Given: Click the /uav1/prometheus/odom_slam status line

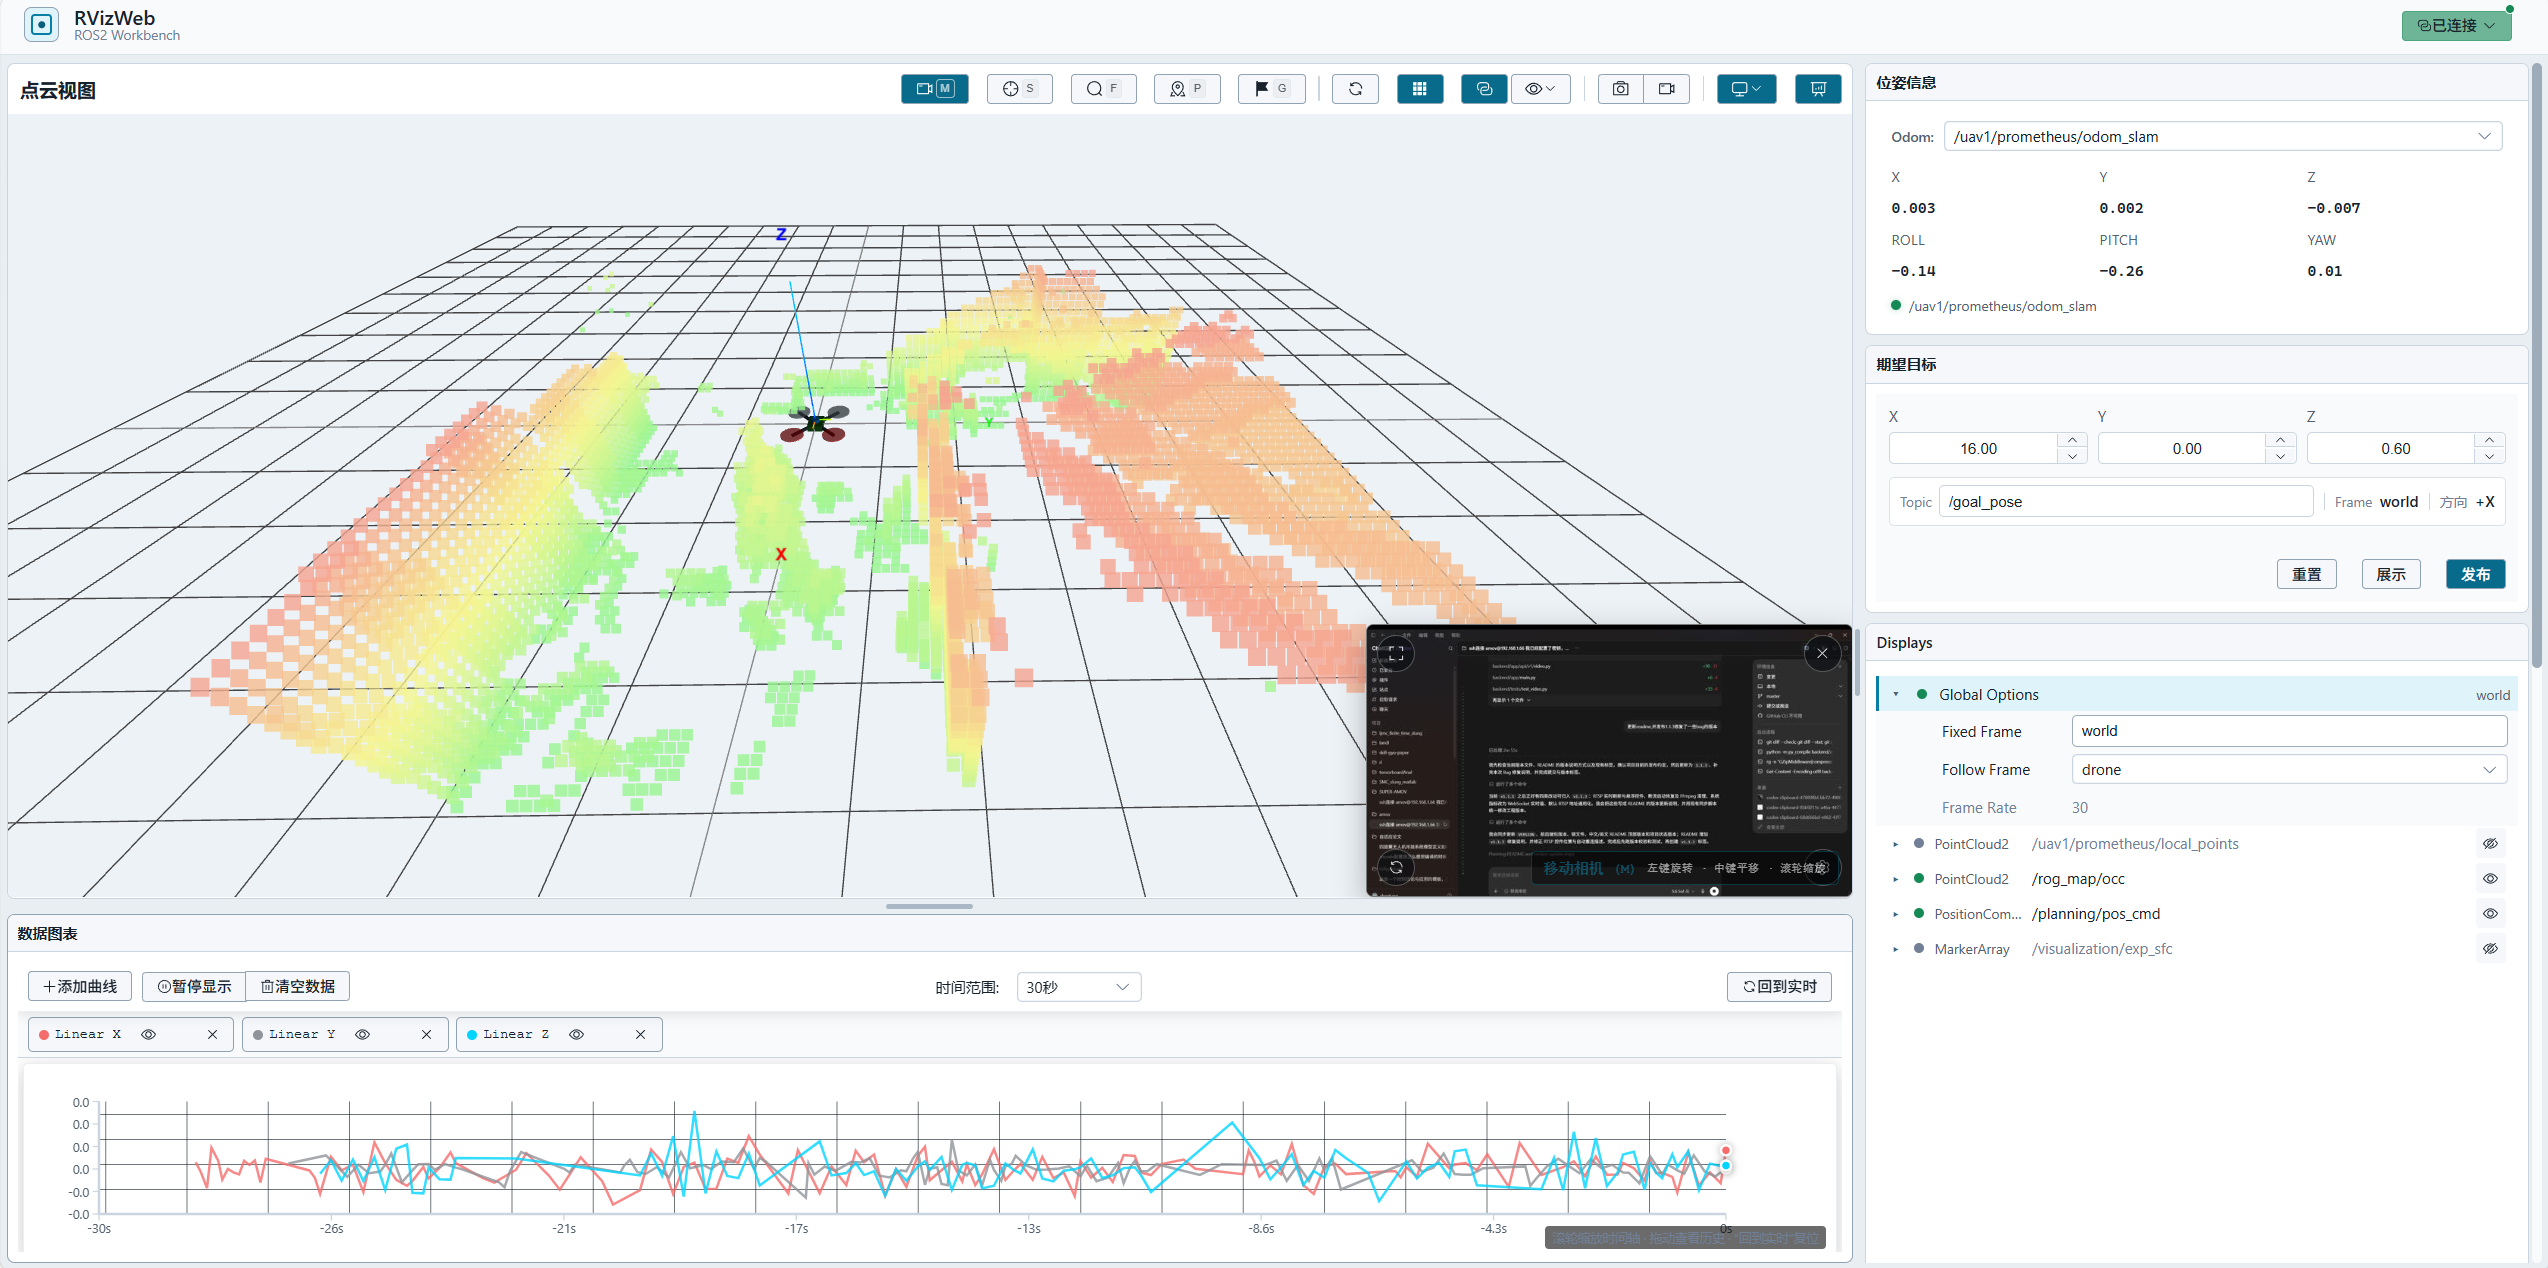Looking at the screenshot, I should [1993, 306].
